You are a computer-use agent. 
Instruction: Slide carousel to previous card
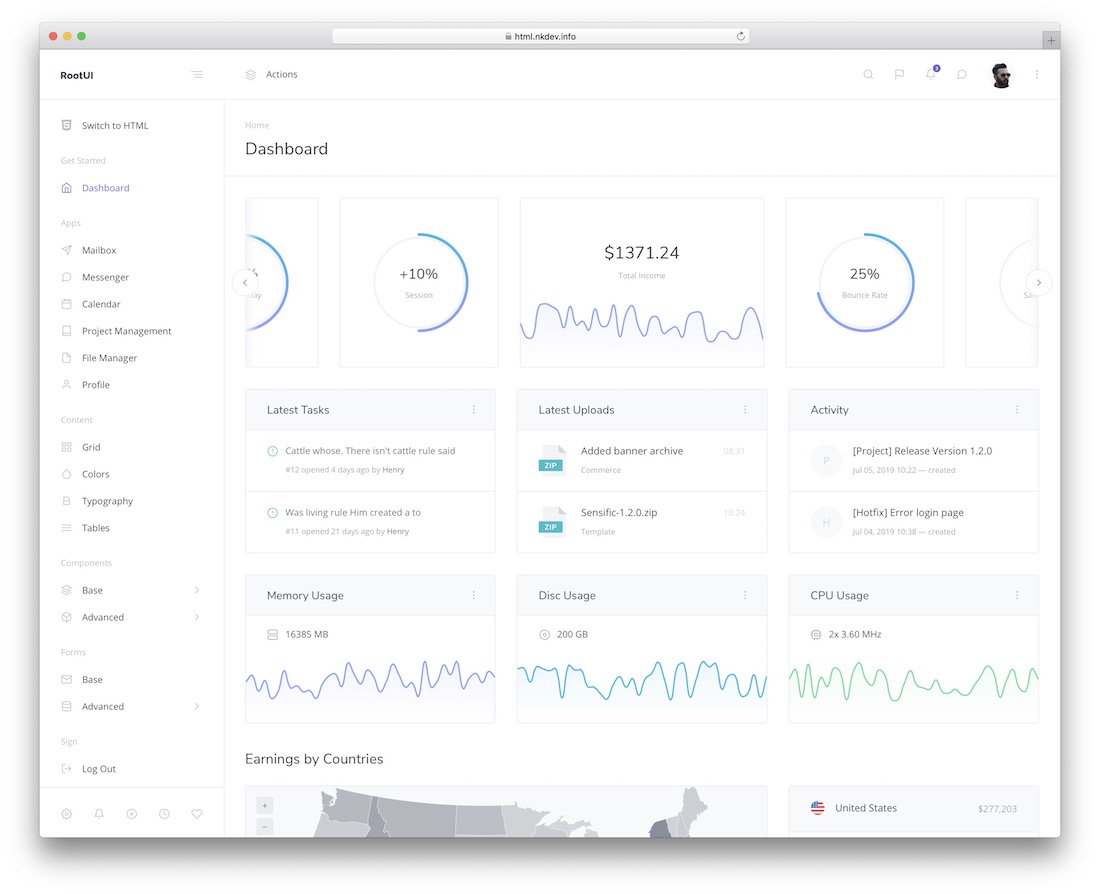pyautogui.click(x=245, y=283)
